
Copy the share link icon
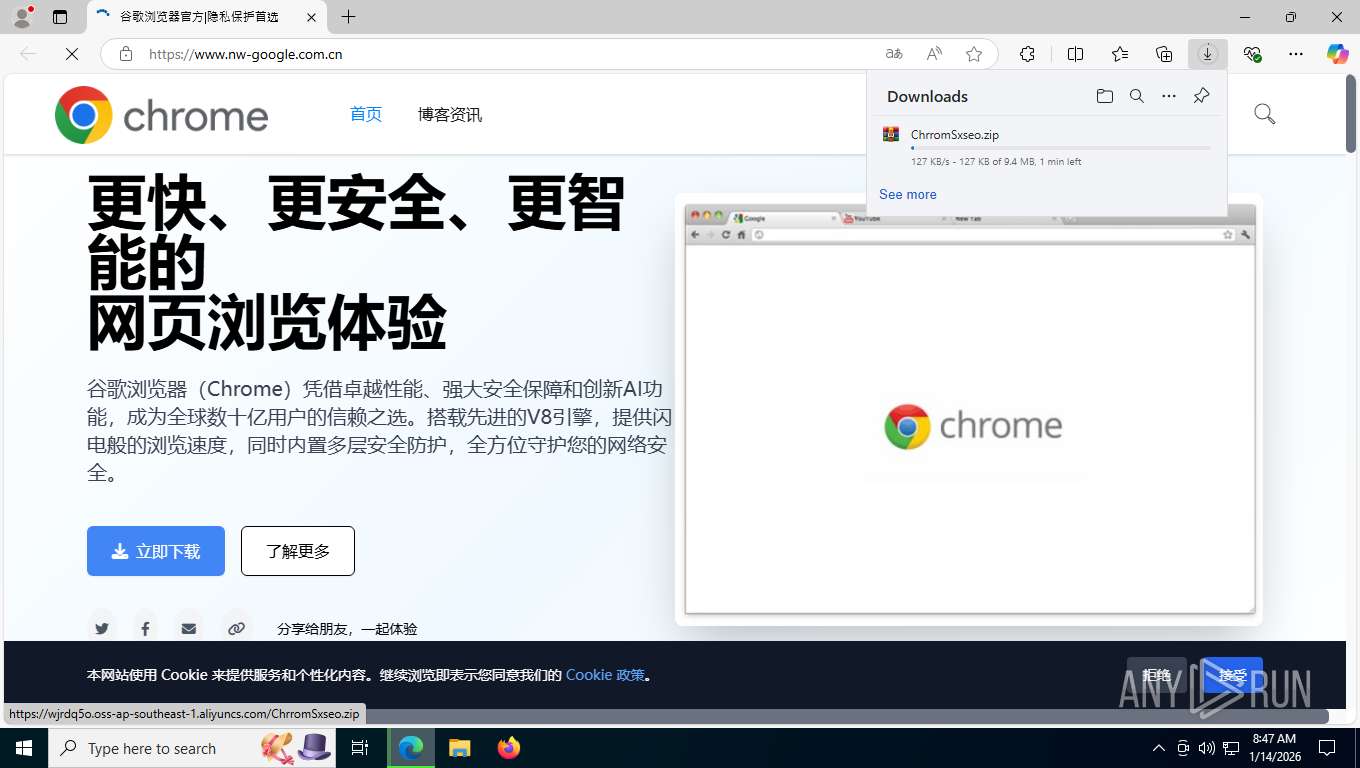237,629
